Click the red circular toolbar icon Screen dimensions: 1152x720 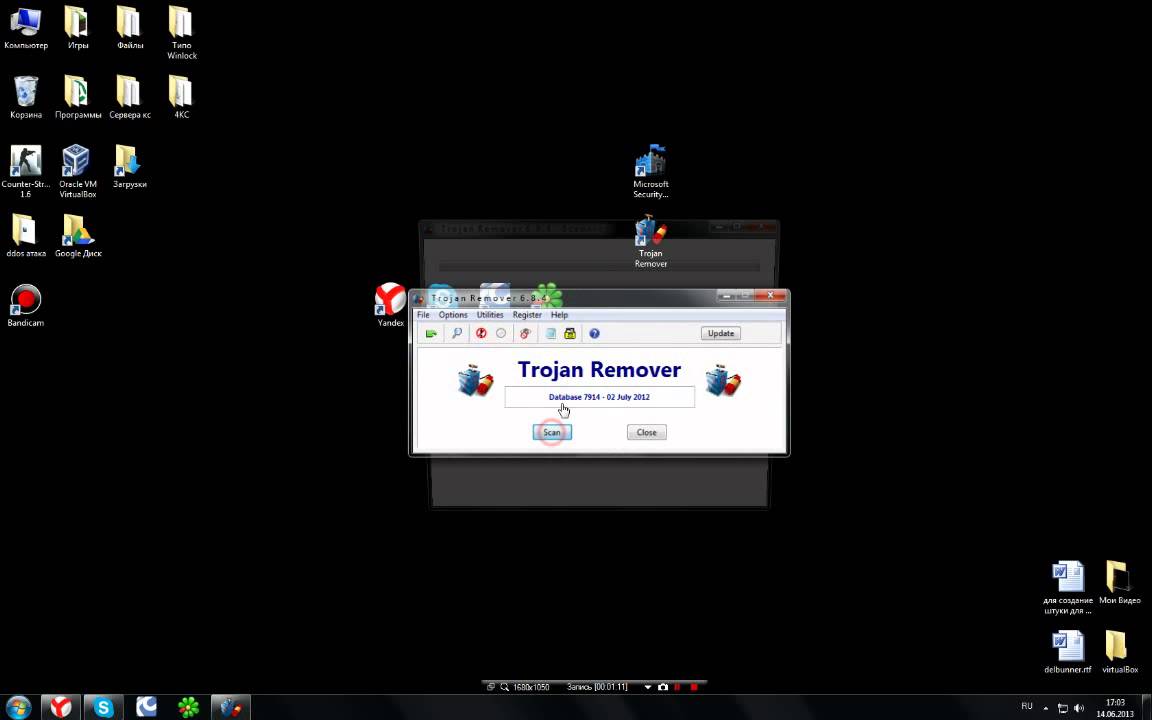click(x=481, y=334)
